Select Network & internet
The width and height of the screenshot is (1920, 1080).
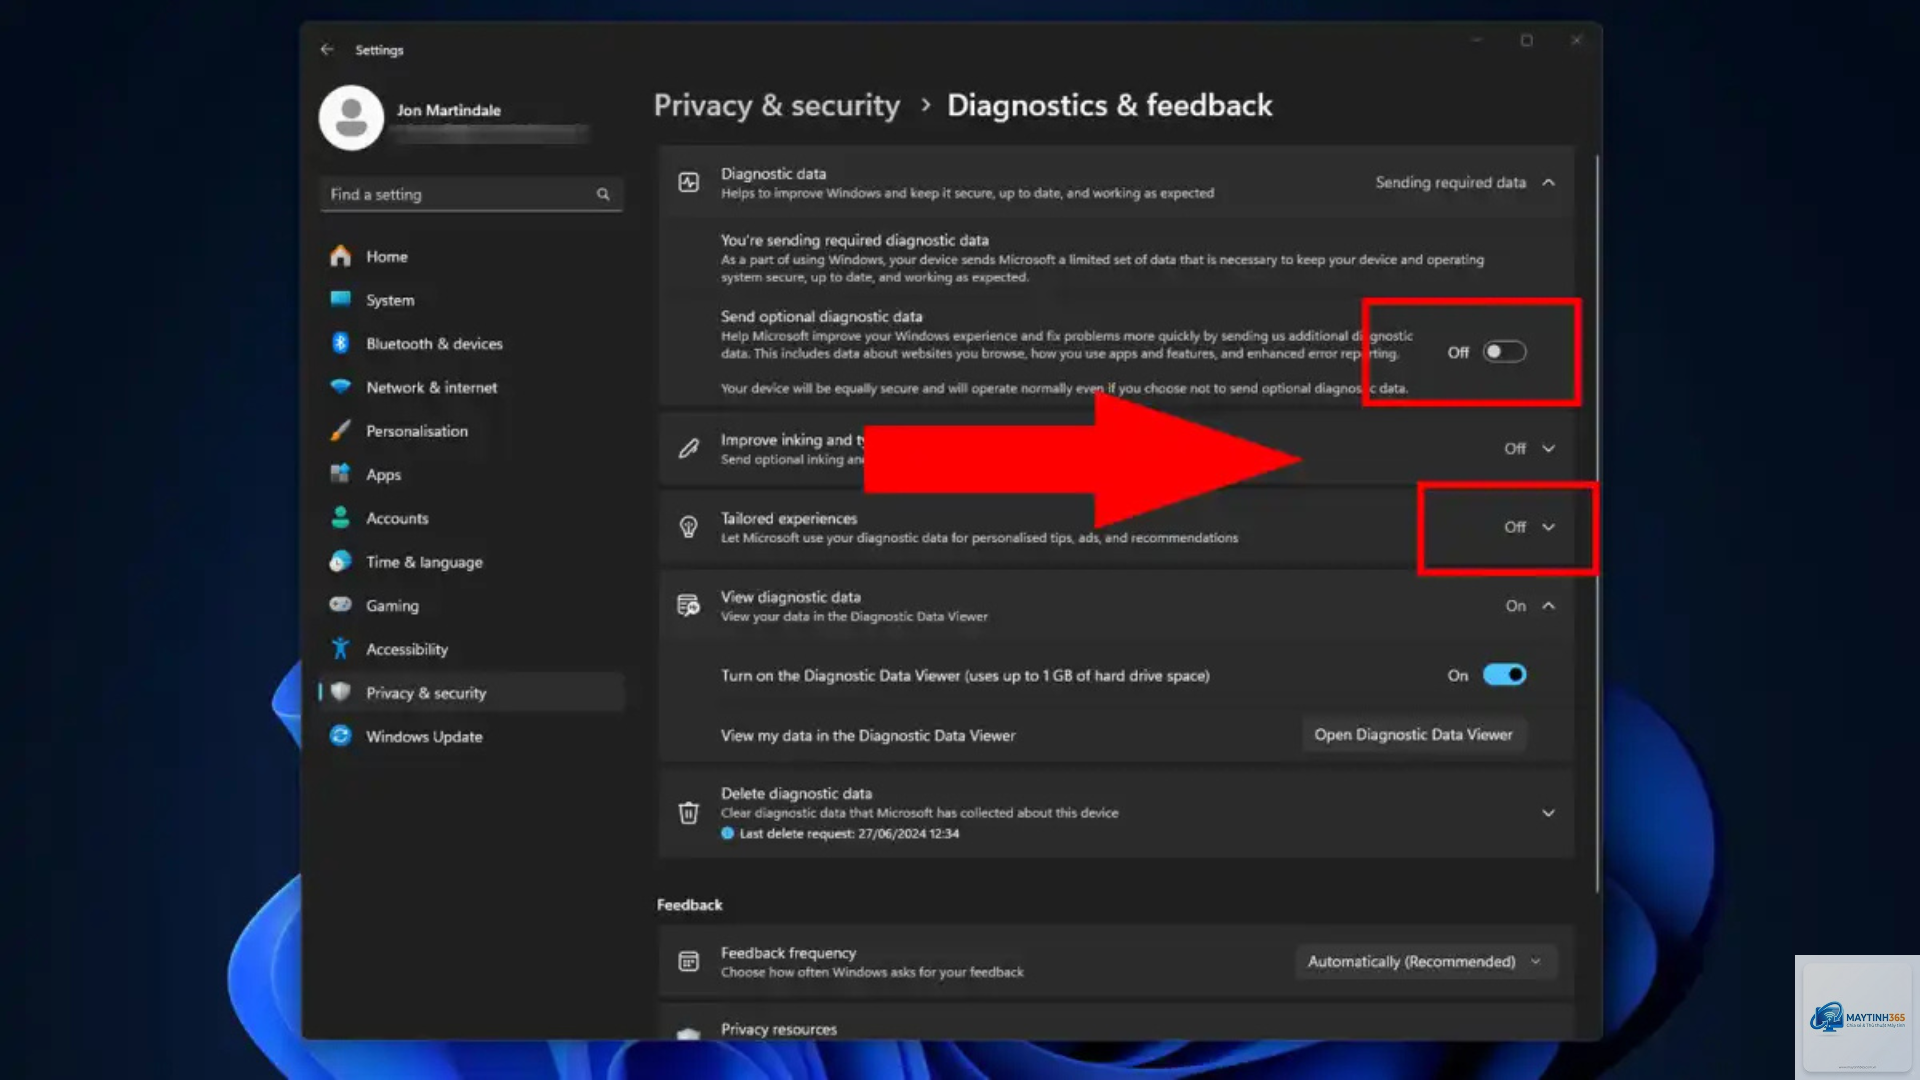[x=472, y=387]
